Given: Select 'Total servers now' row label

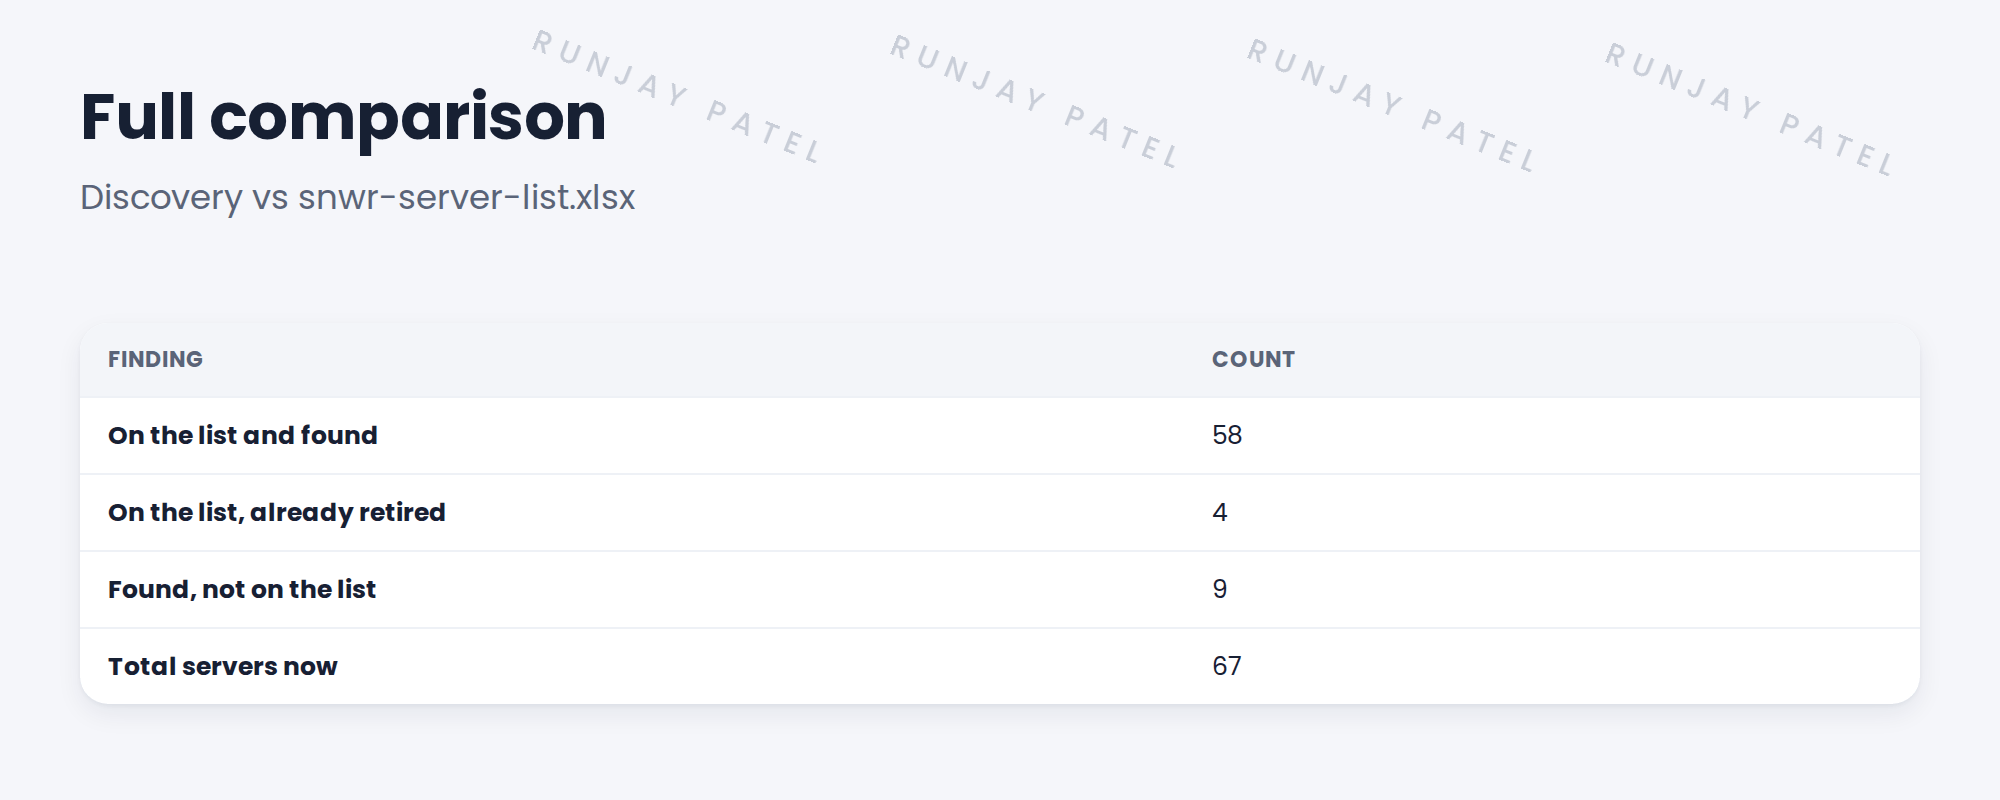Looking at the screenshot, I should tap(223, 666).
